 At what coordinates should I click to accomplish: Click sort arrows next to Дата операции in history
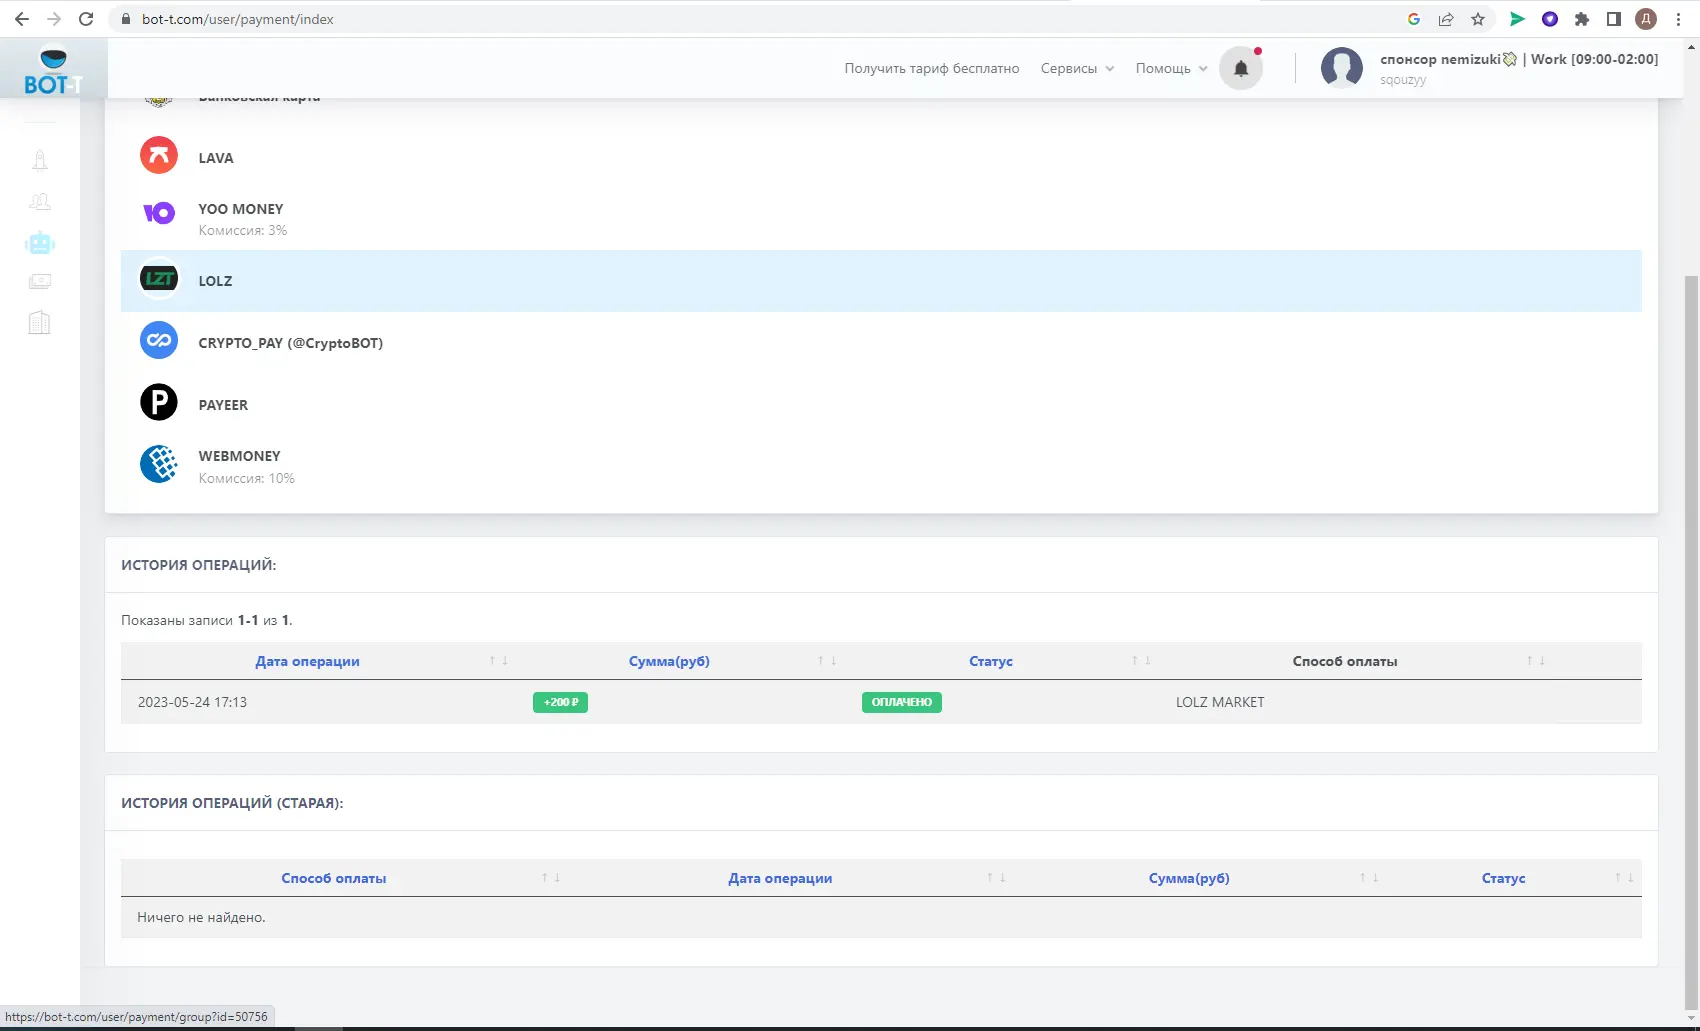point(499,660)
